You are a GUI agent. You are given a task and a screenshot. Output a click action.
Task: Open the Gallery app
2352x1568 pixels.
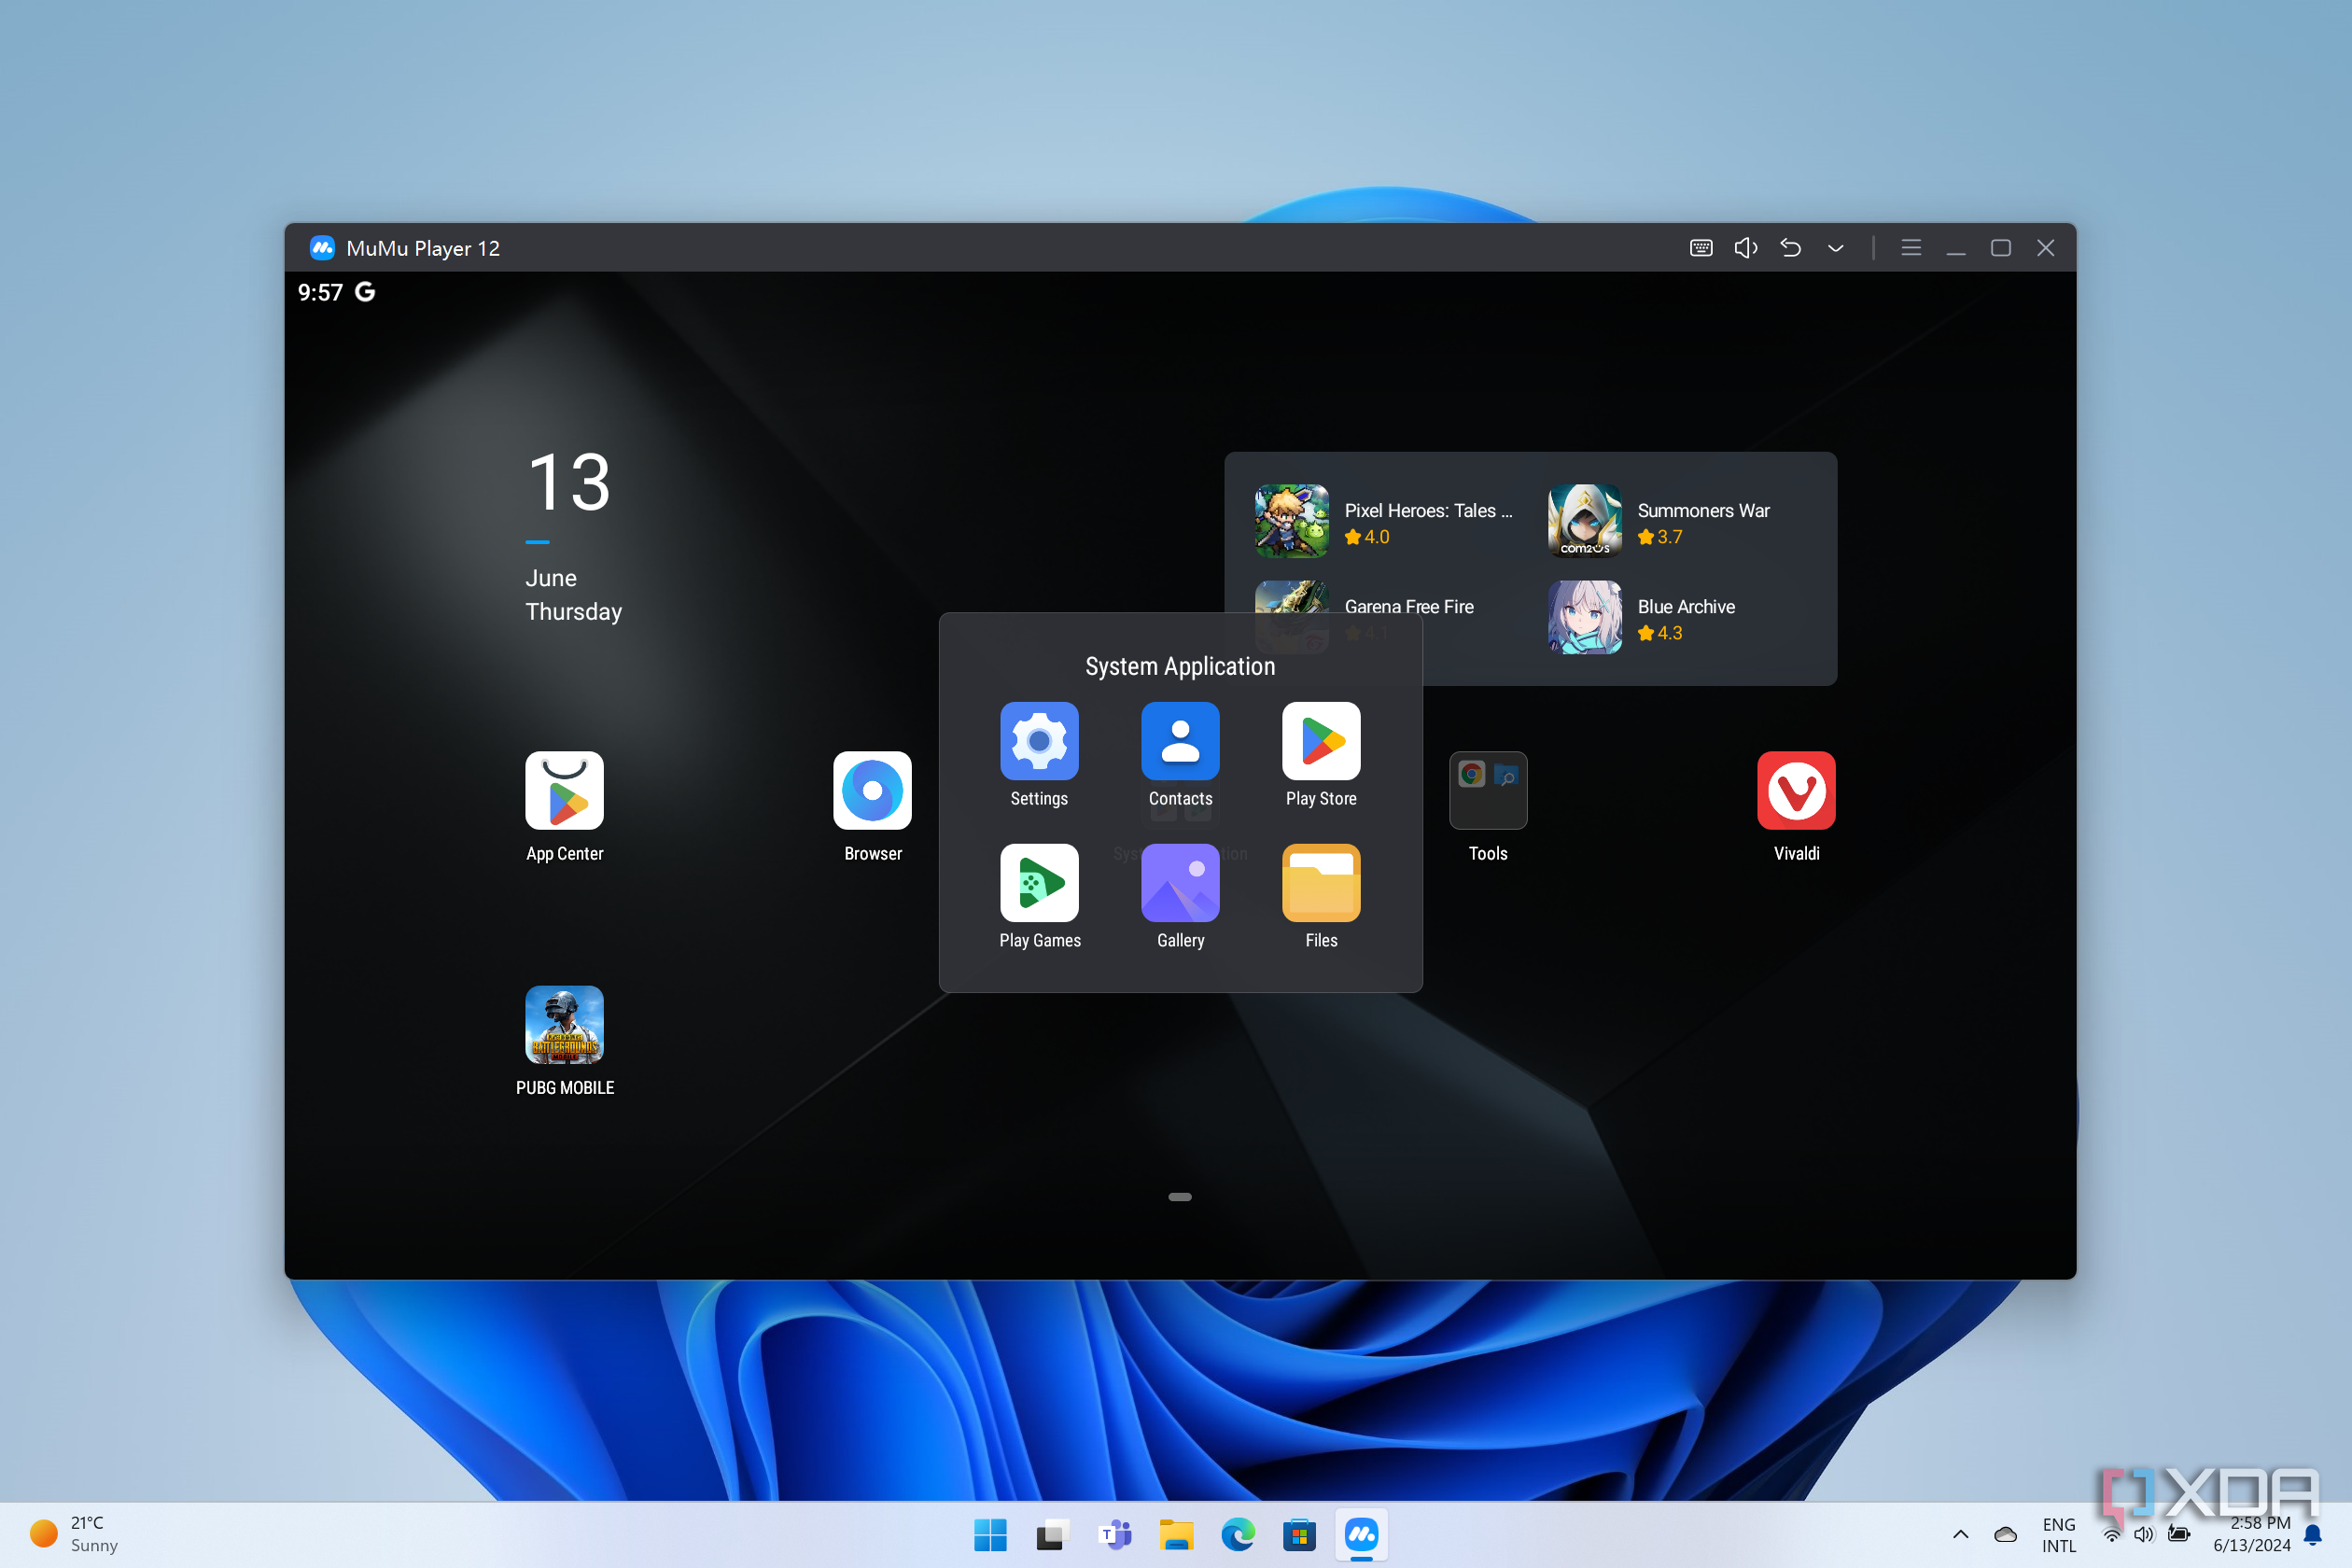click(1180, 883)
